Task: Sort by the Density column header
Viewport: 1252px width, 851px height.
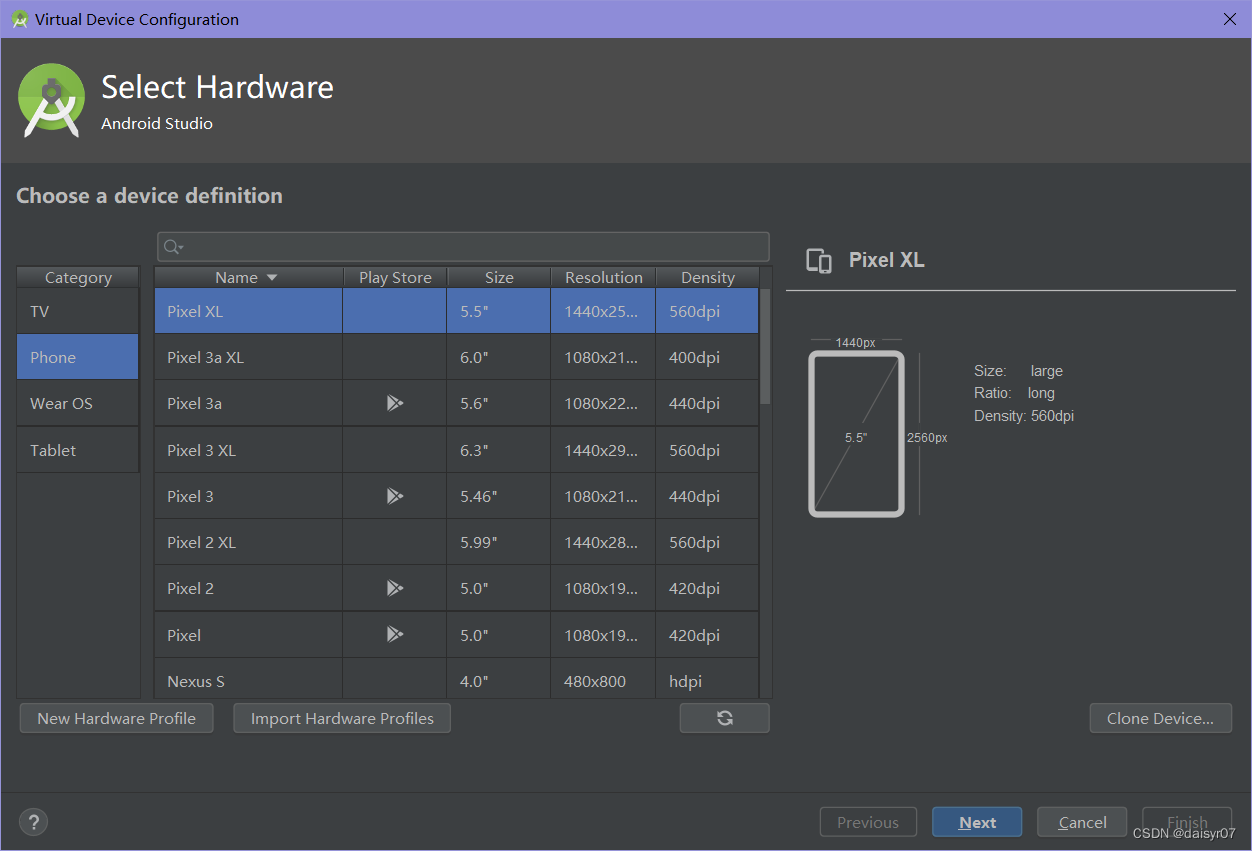Action: pyautogui.click(x=707, y=277)
